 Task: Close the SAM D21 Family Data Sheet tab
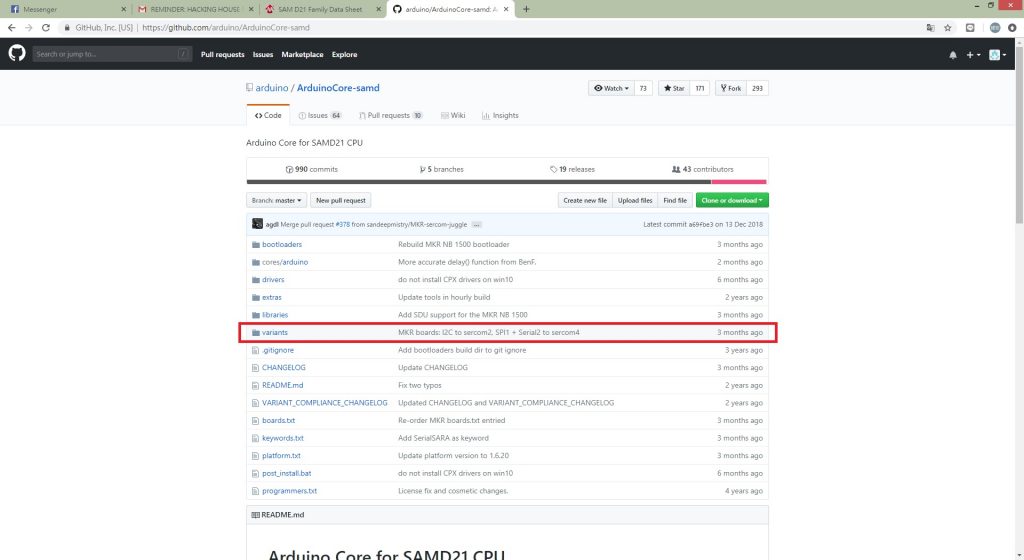tap(378, 9)
